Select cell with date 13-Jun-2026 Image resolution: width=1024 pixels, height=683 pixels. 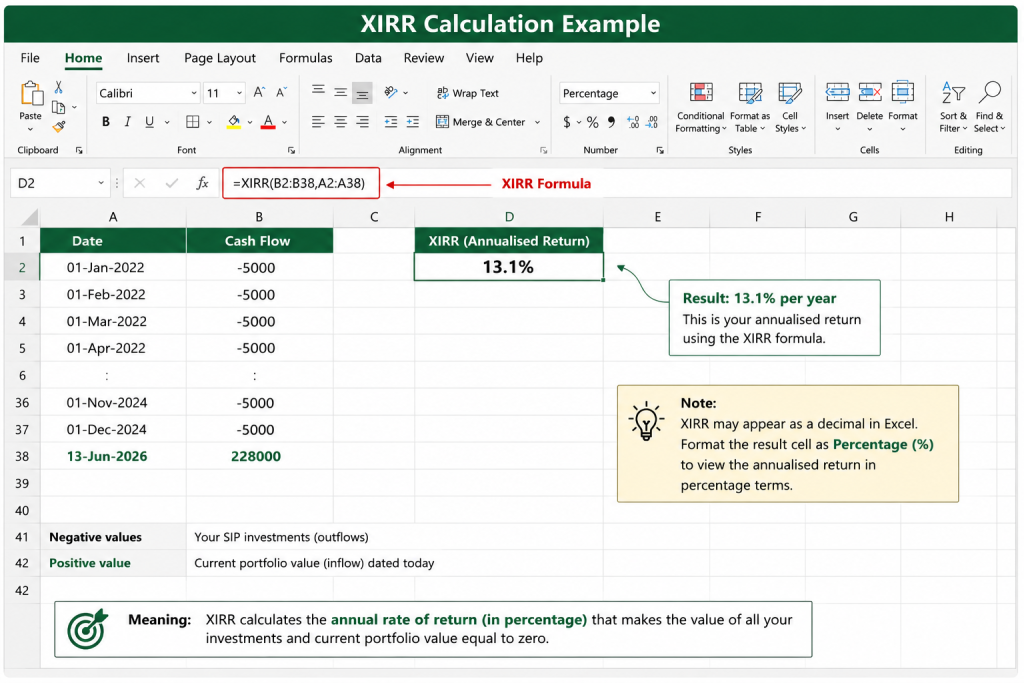[113, 456]
